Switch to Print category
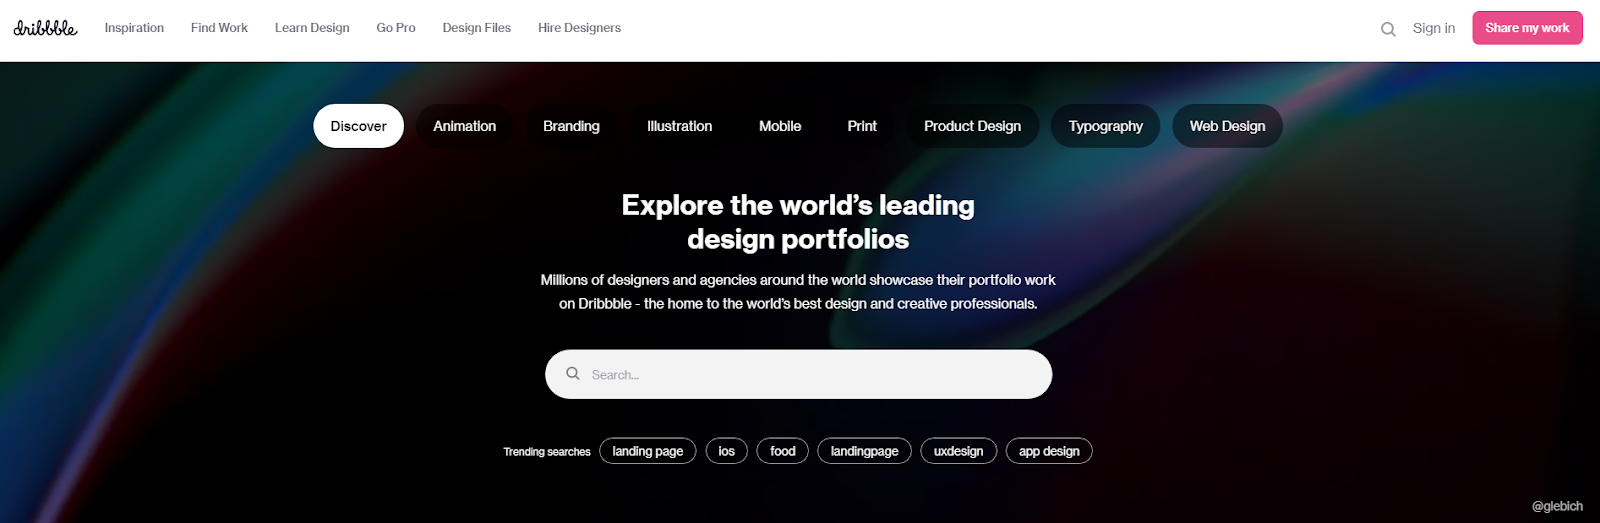 coord(862,126)
